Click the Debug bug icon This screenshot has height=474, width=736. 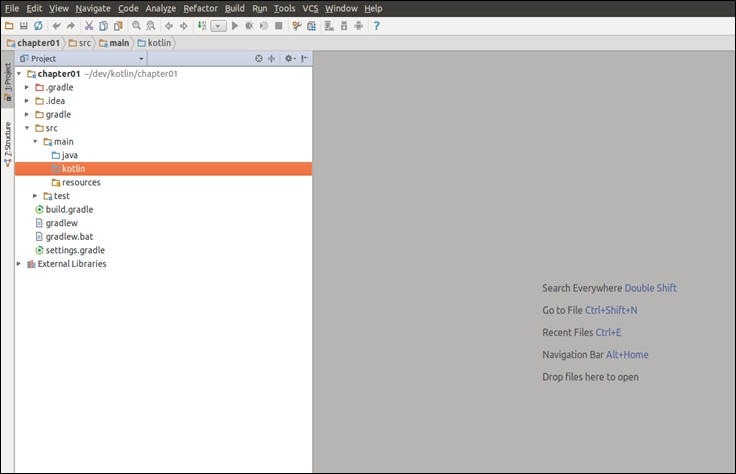tap(249, 26)
